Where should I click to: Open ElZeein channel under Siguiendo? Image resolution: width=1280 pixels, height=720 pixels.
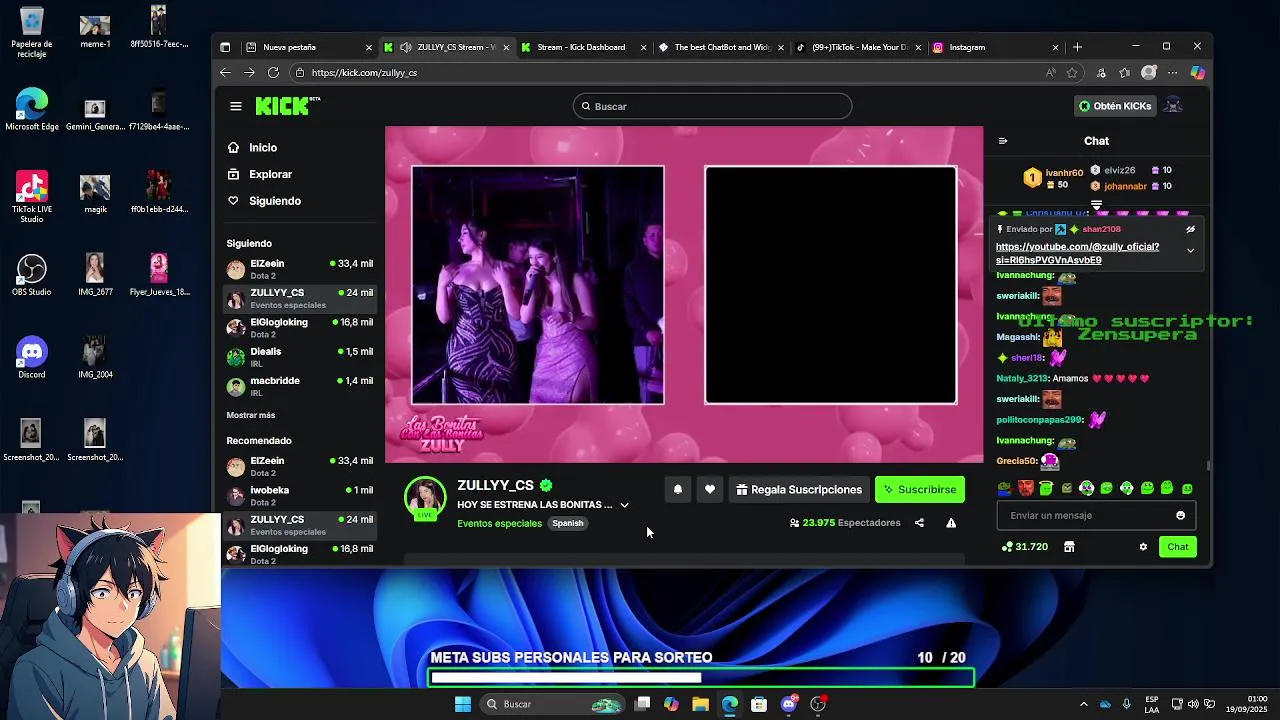[x=300, y=269]
